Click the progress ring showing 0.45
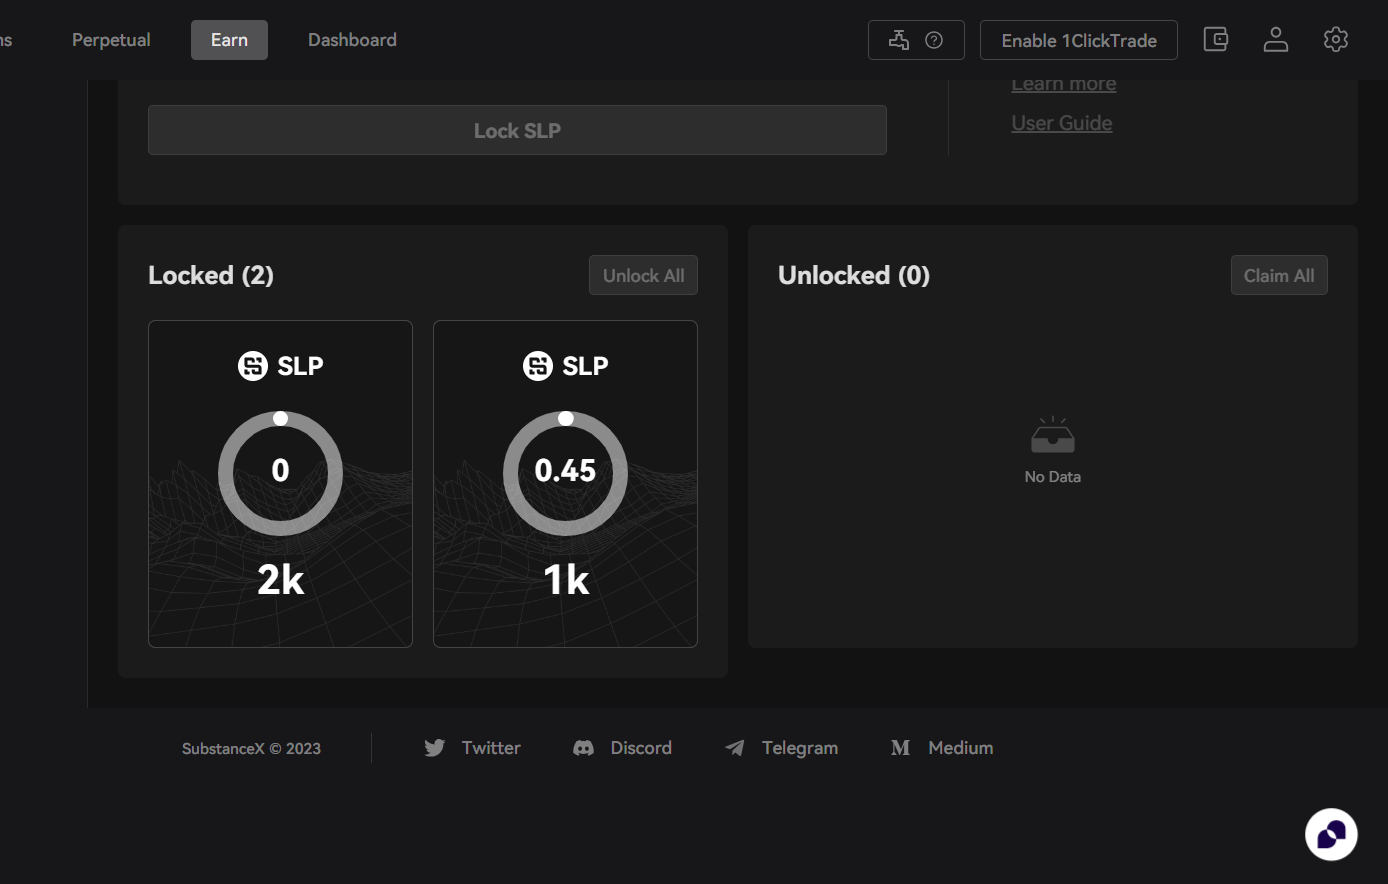 pos(565,472)
